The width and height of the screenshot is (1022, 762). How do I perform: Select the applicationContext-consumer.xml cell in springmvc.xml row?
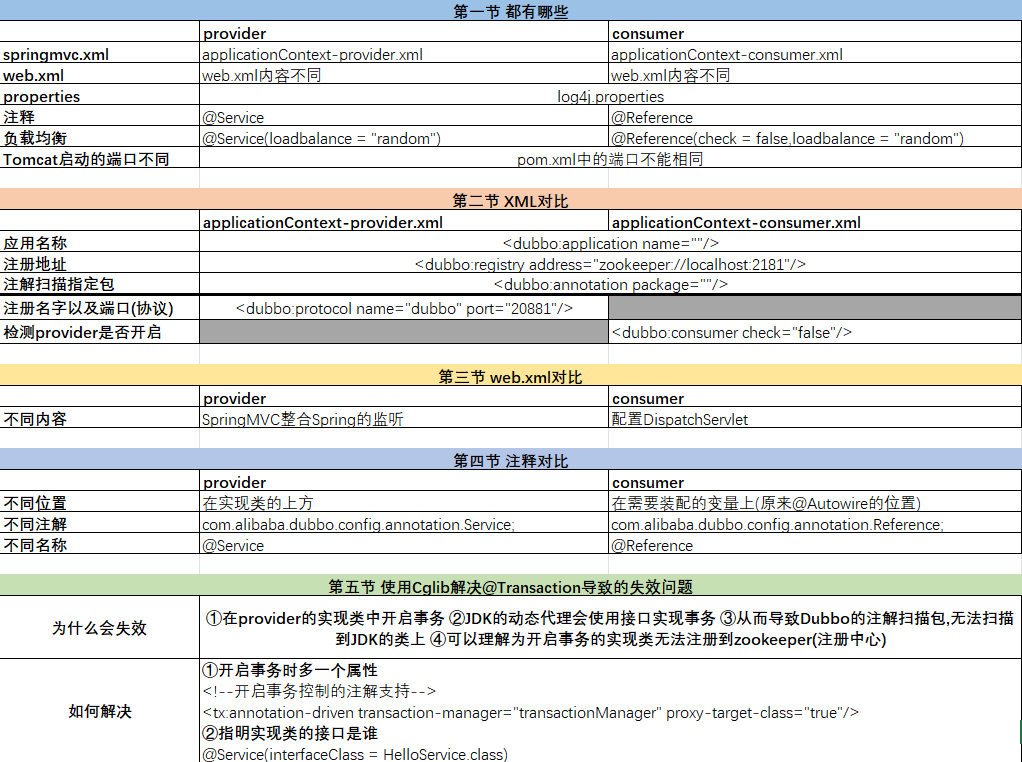click(x=726, y=55)
